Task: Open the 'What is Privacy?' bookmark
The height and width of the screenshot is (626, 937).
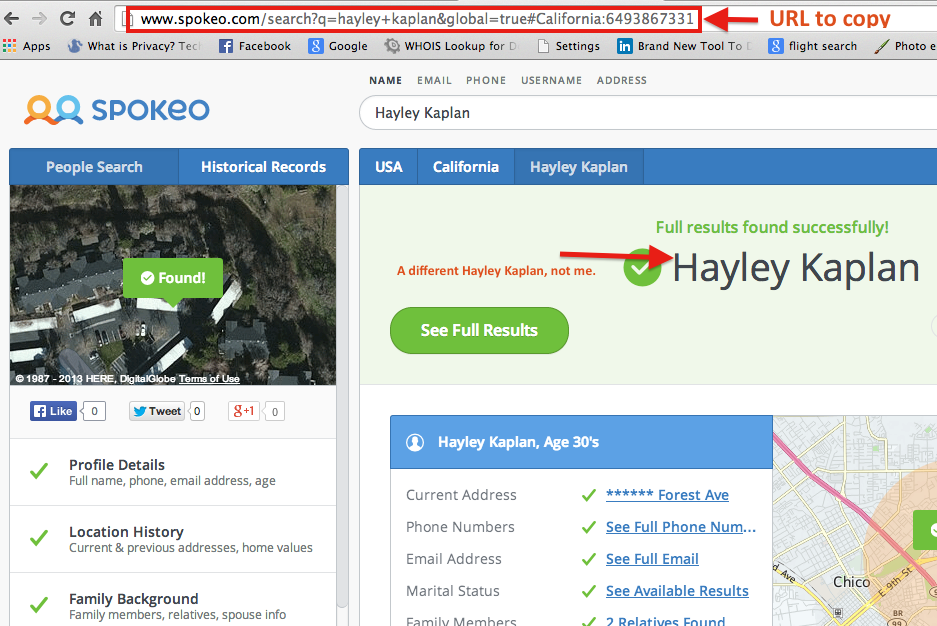Action: pos(134,46)
